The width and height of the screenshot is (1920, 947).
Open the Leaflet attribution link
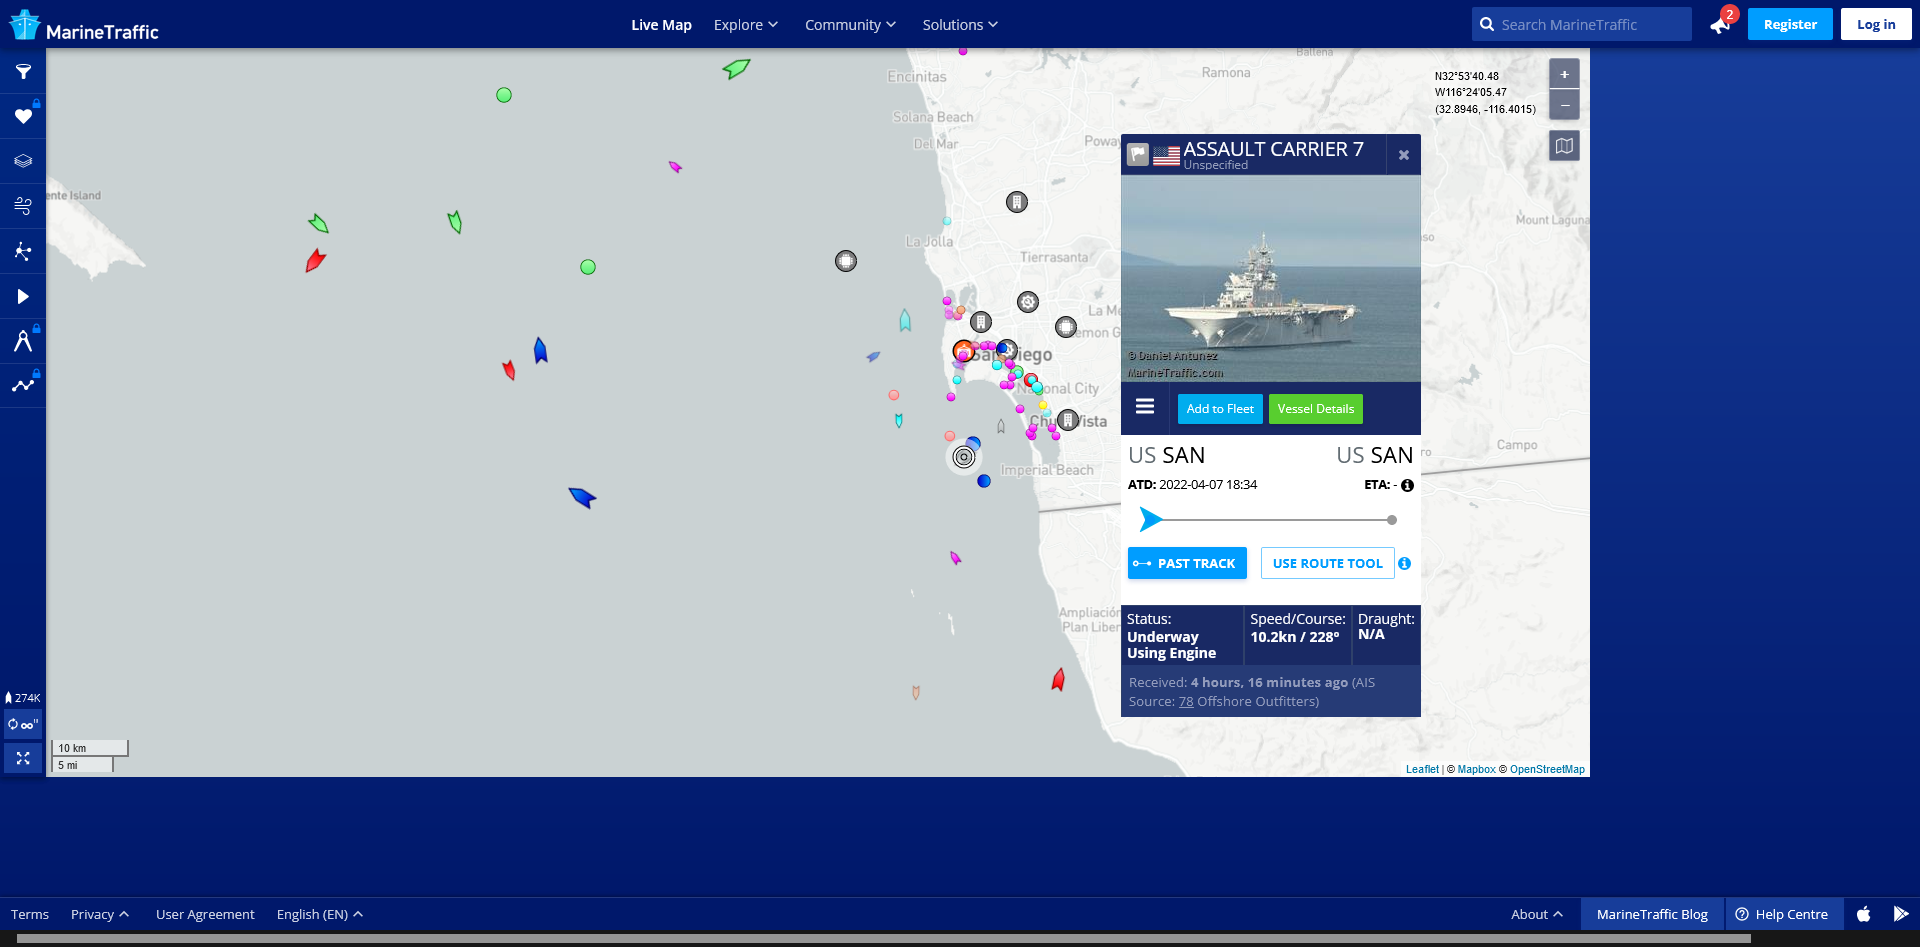click(x=1422, y=769)
